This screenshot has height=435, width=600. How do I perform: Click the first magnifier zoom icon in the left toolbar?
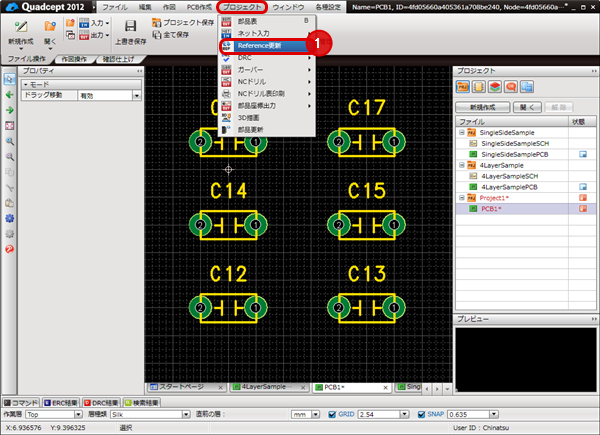pos(10,141)
